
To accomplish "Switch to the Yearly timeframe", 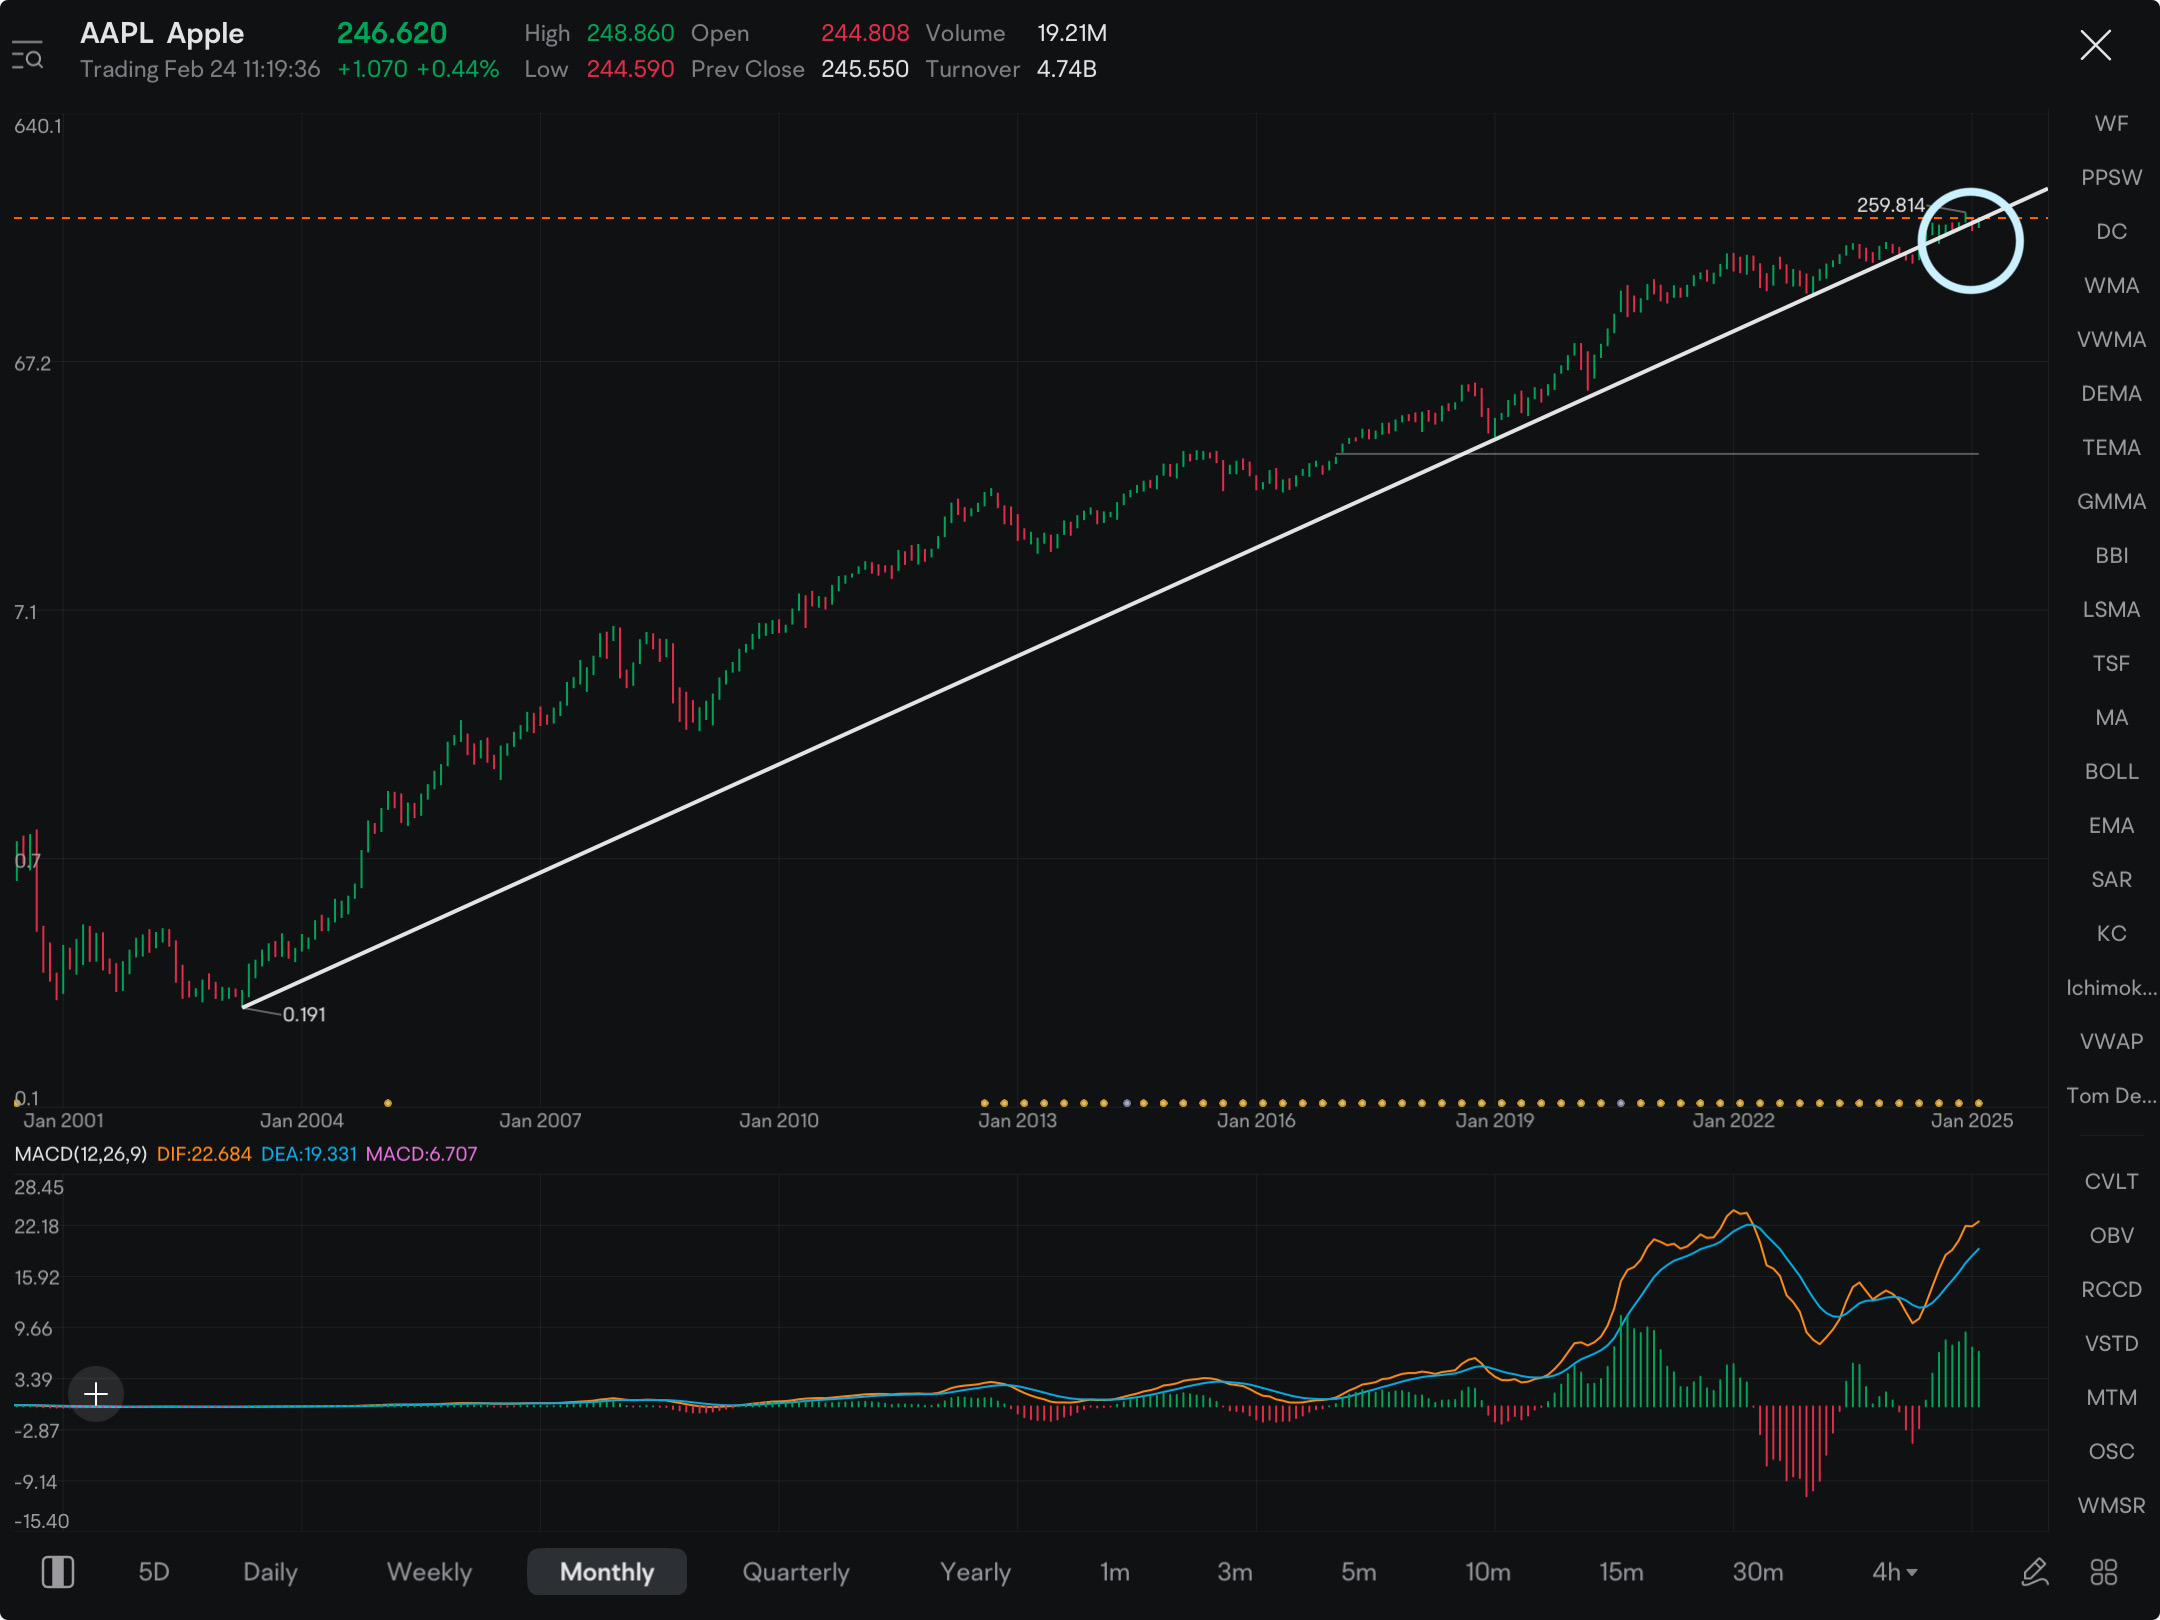I will (975, 1571).
